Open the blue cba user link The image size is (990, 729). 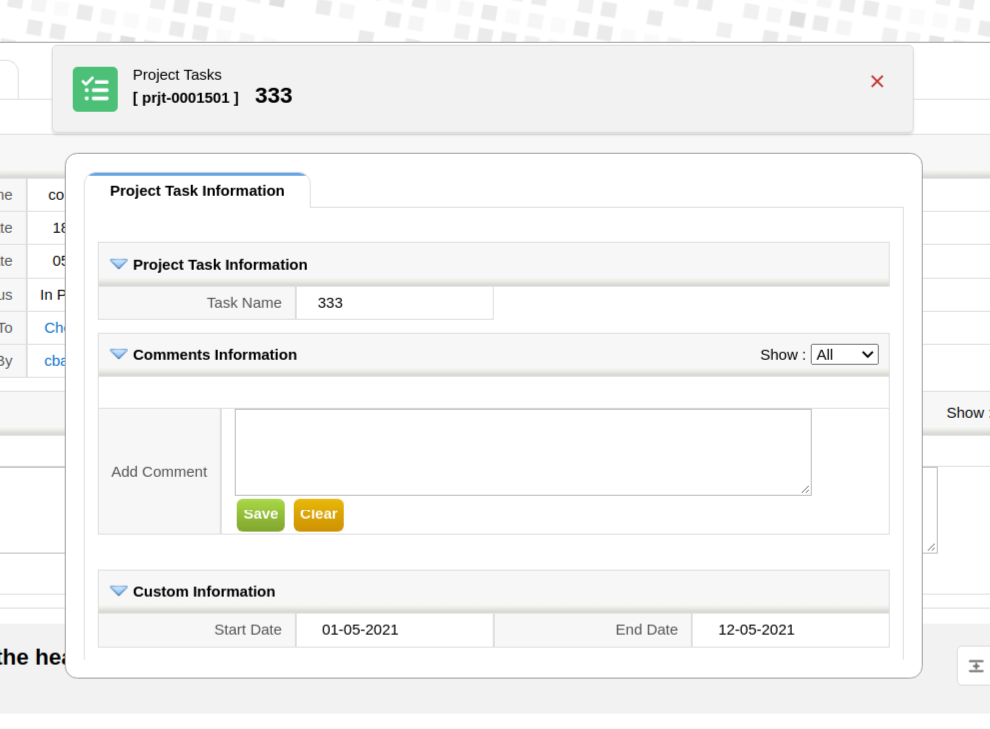click(x=55, y=361)
